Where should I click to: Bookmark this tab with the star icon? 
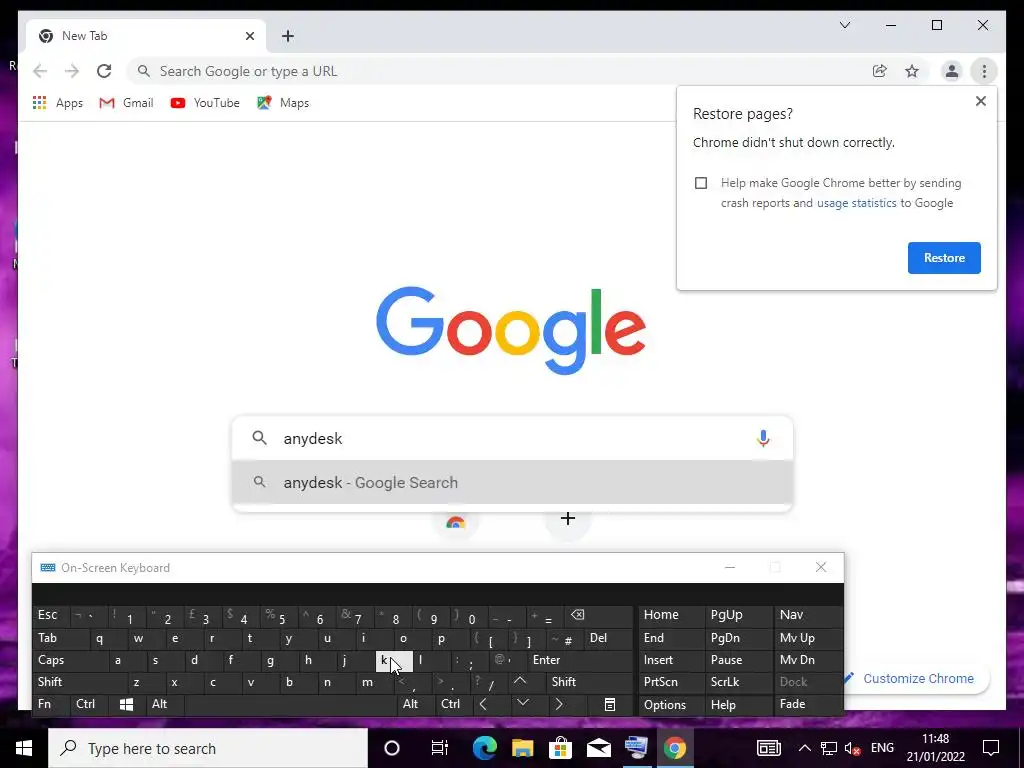(x=912, y=71)
